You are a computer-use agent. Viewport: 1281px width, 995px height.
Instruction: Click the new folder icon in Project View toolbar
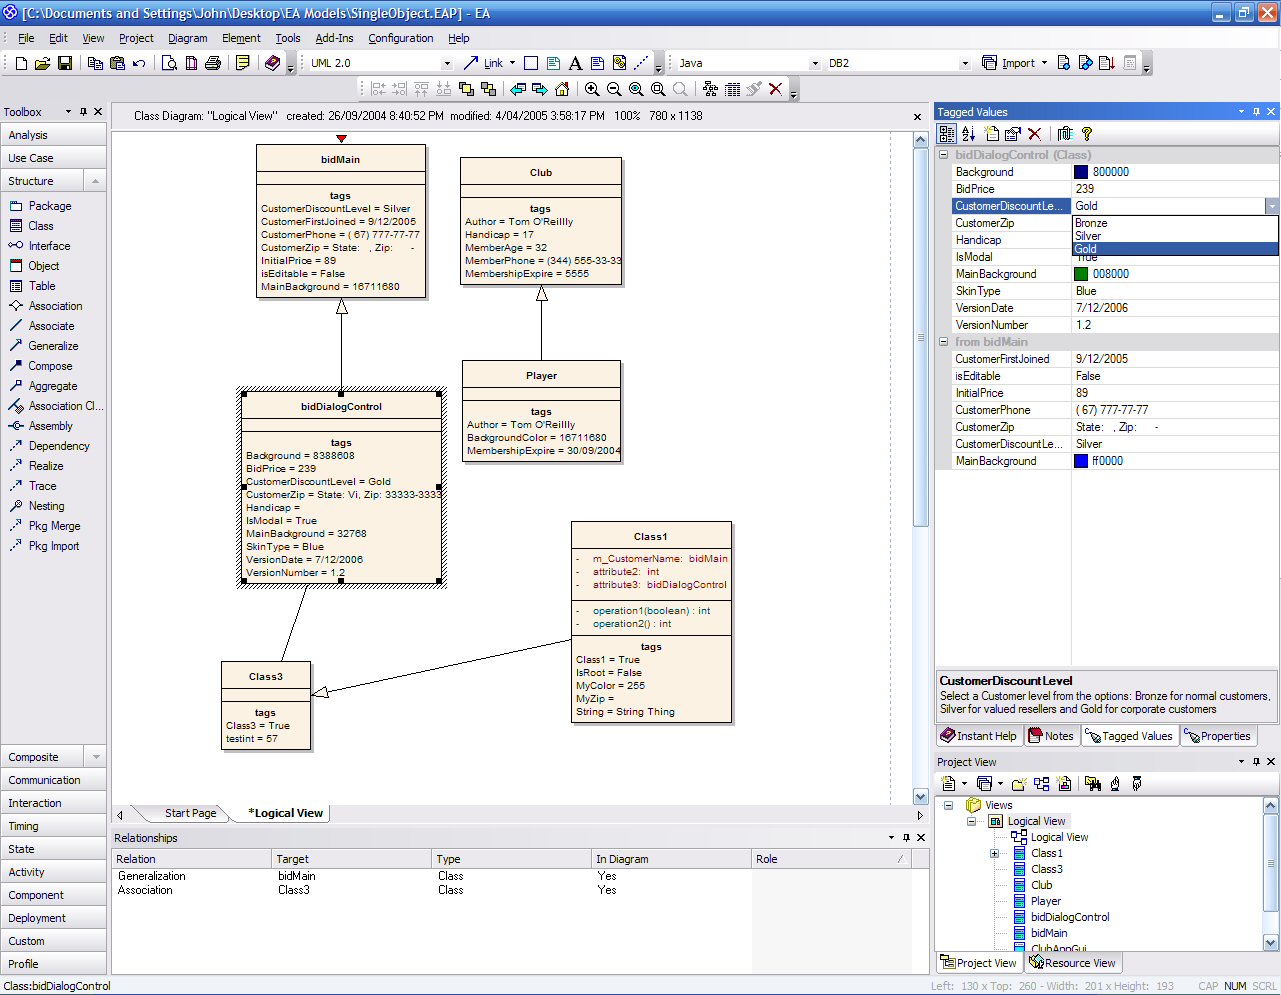(1018, 784)
